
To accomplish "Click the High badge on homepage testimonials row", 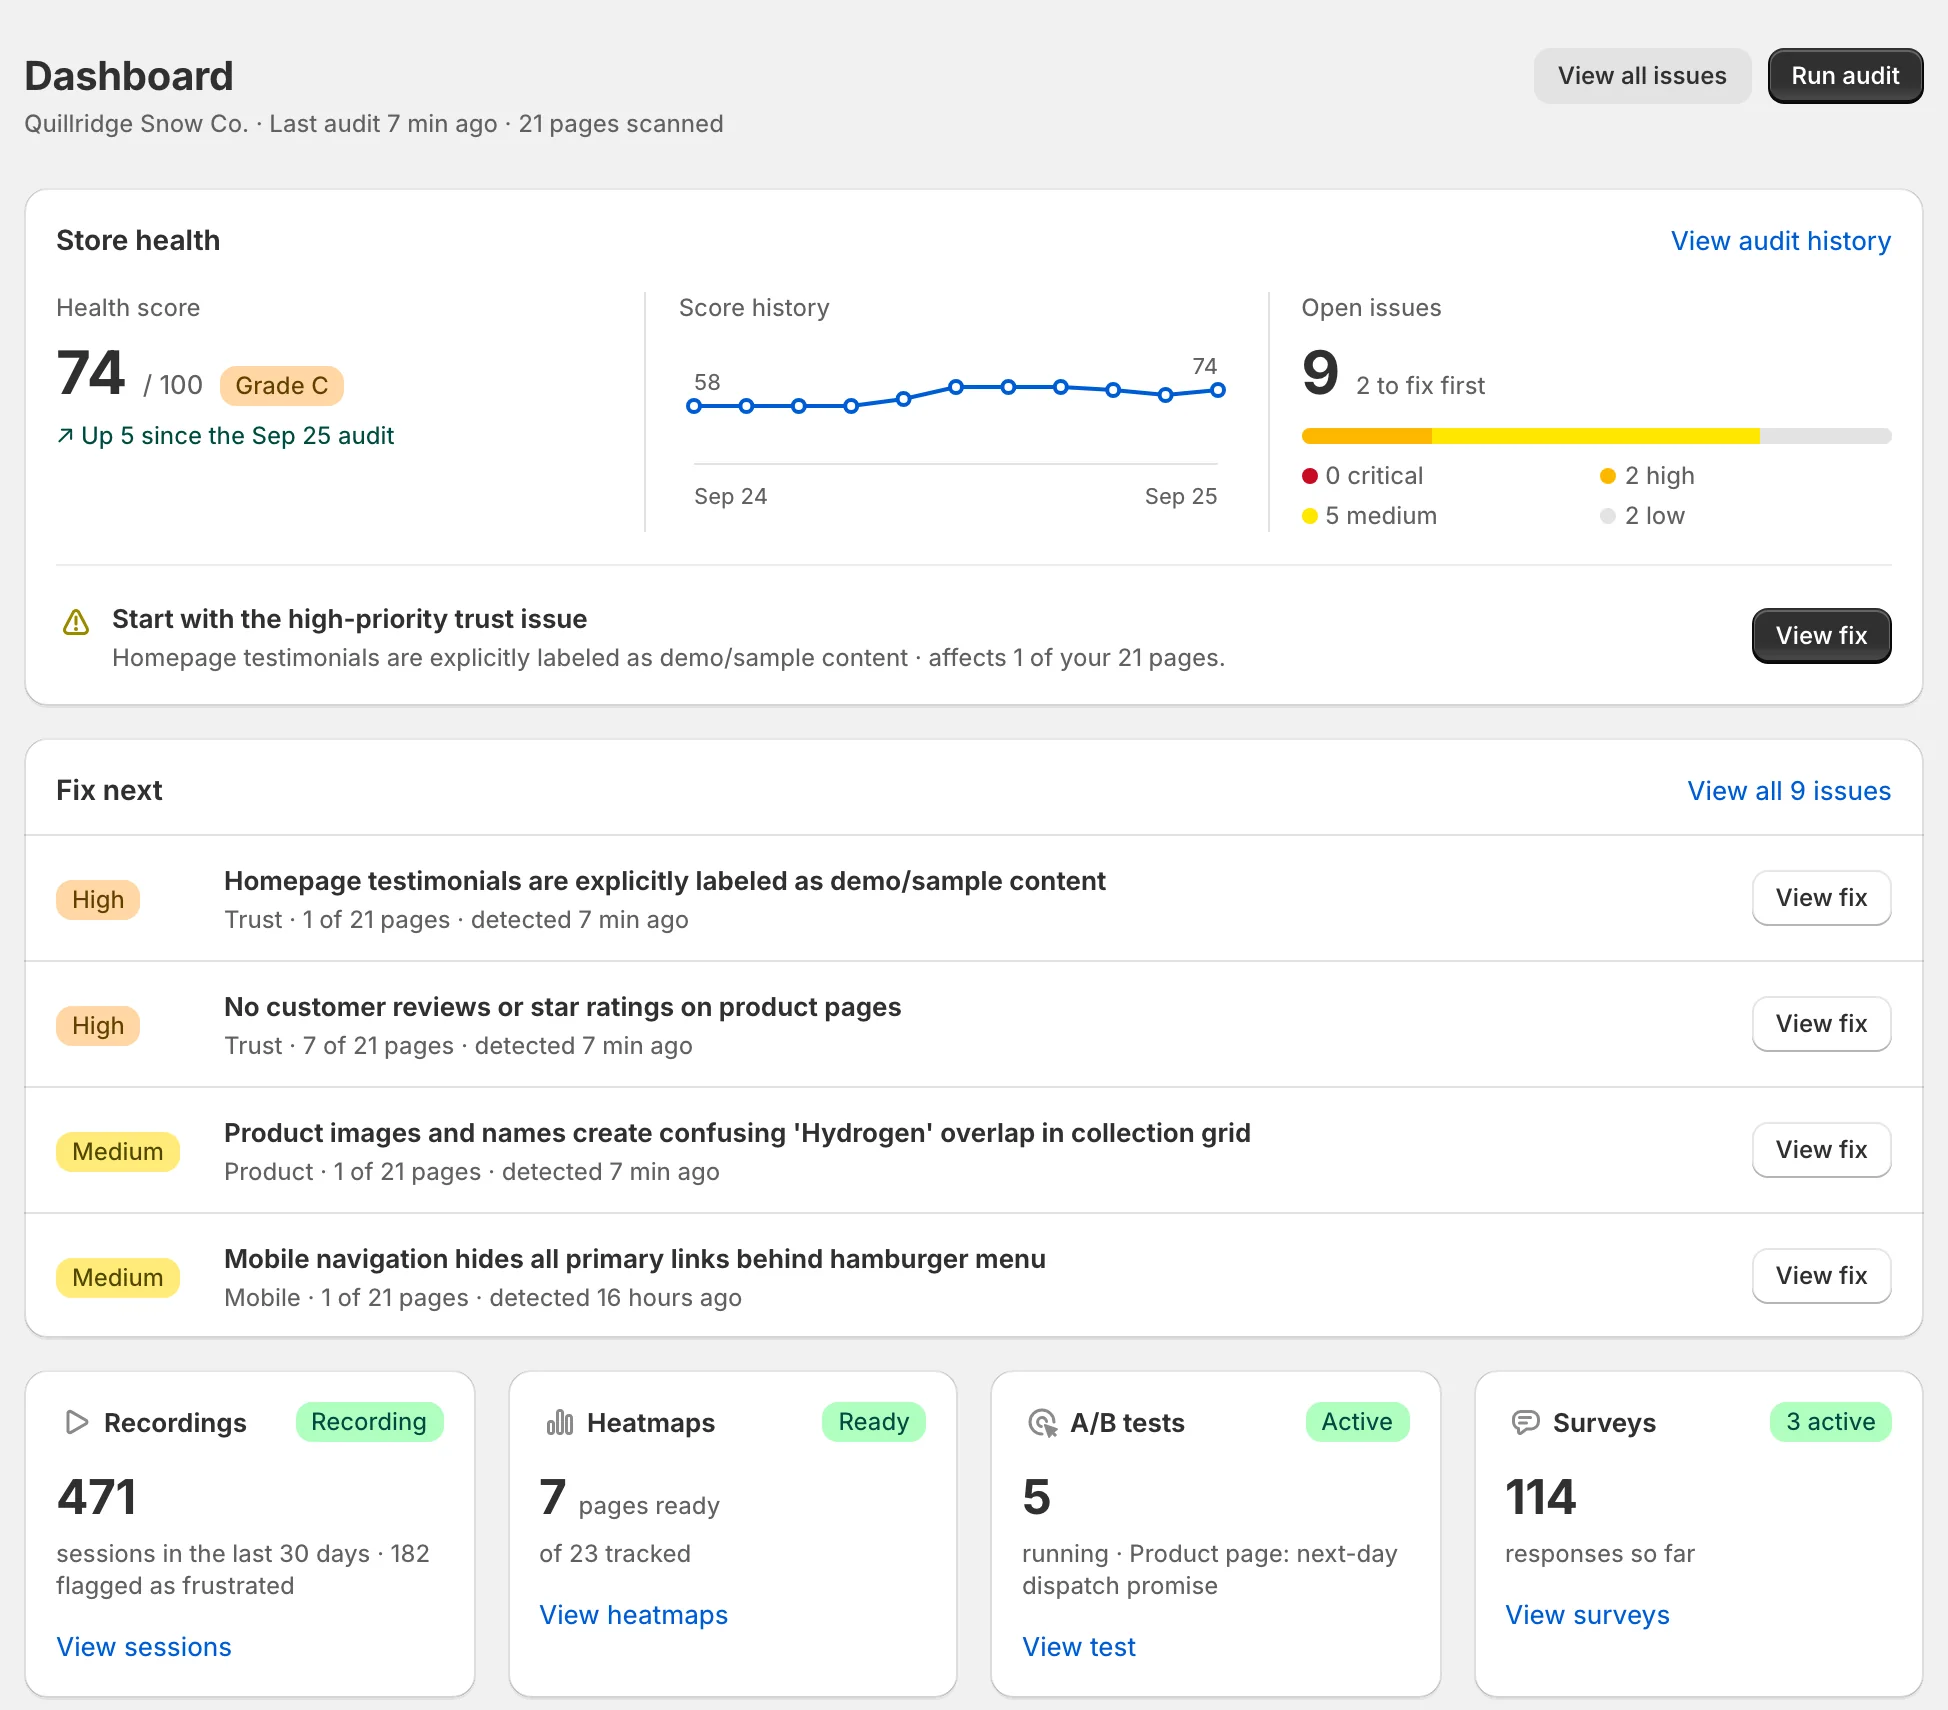I will point(98,900).
